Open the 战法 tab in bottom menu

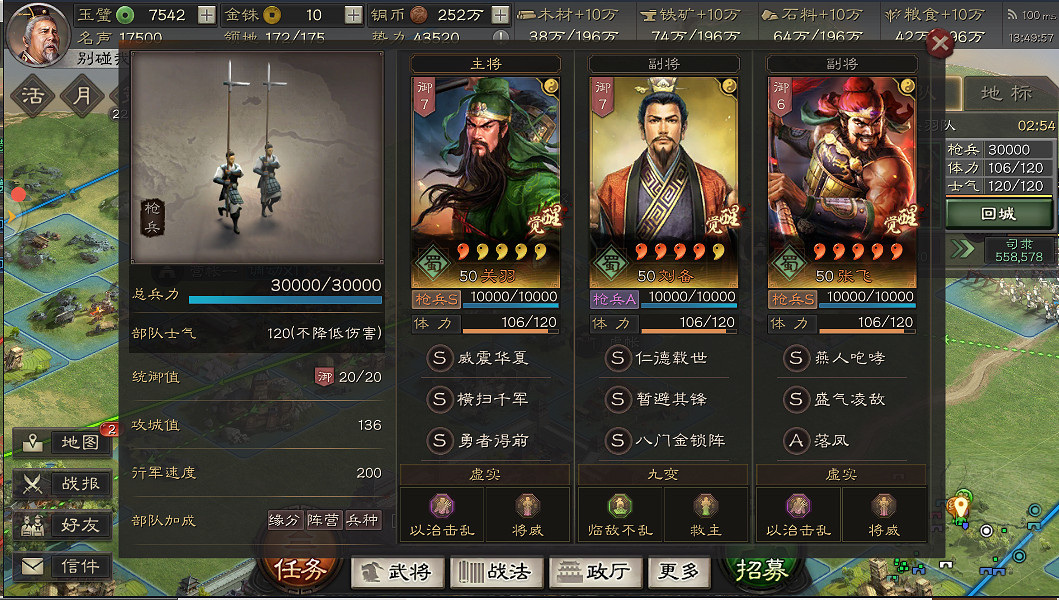point(496,572)
